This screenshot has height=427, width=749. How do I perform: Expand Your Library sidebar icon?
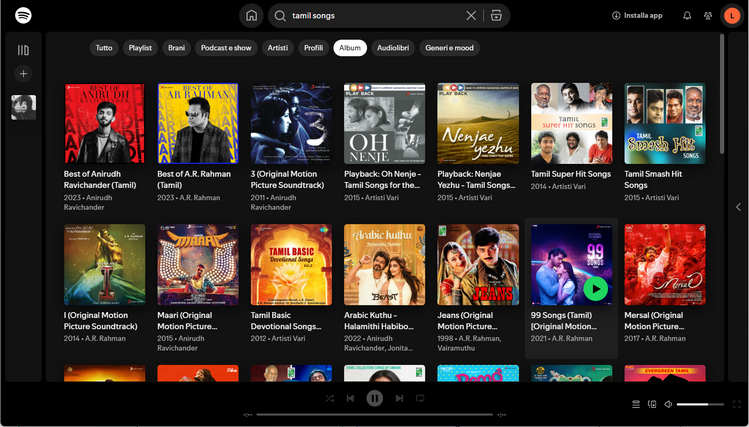click(x=23, y=50)
